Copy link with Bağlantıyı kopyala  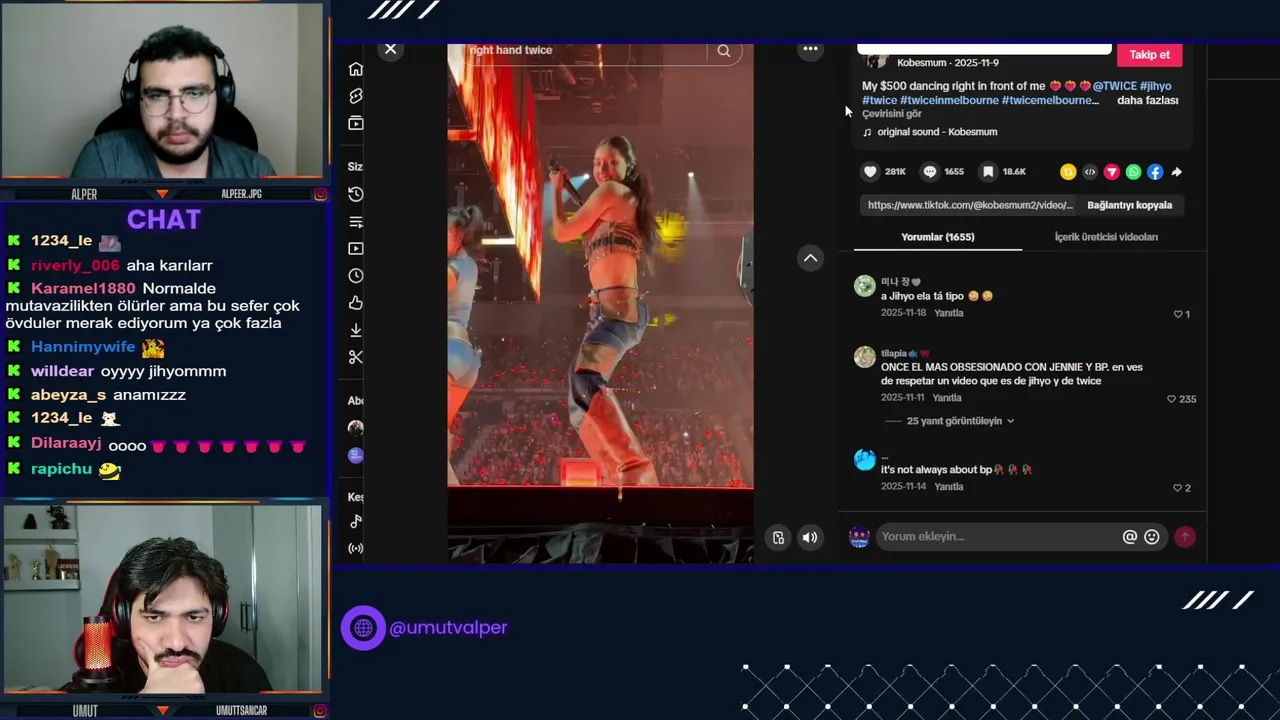pyautogui.click(x=1129, y=205)
